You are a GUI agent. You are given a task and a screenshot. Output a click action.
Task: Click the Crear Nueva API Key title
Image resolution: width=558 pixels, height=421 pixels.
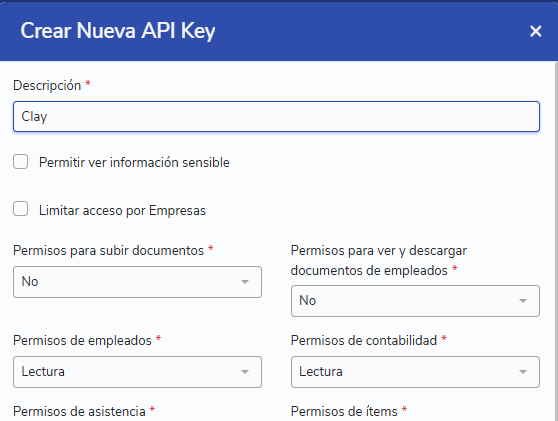118,31
